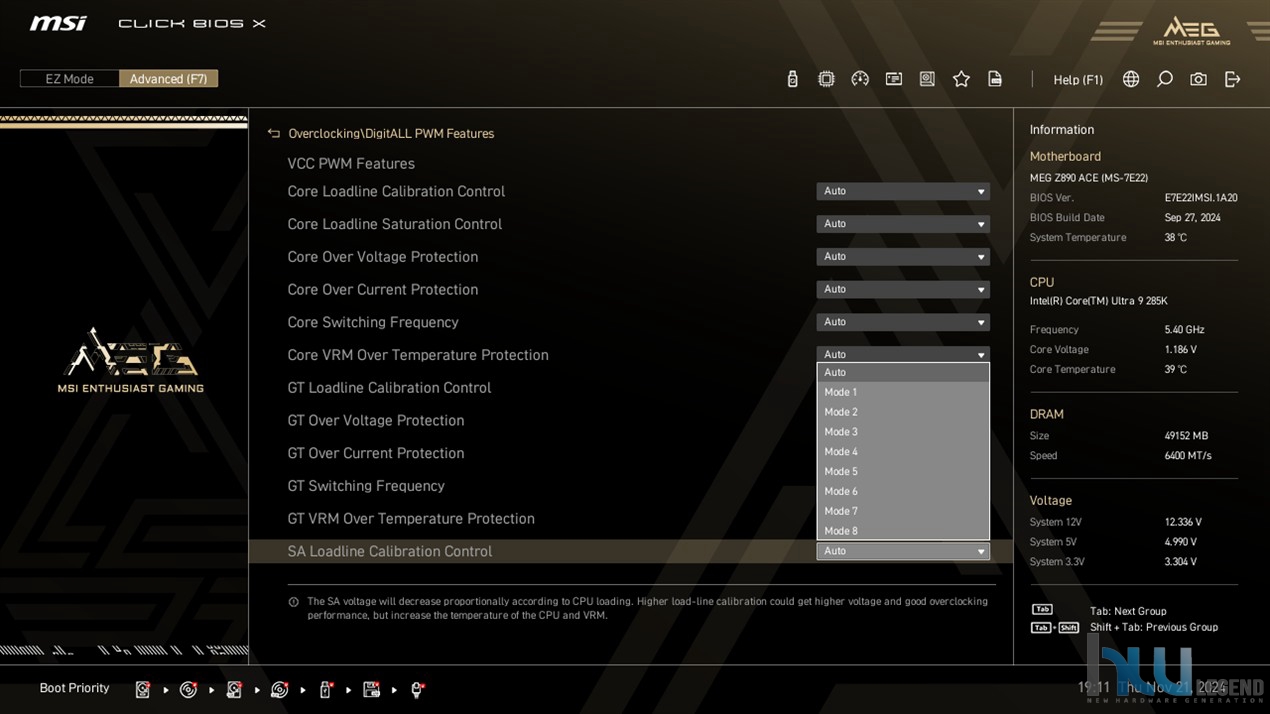Screen dimensions: 1270x714
Task: Open Core Over Current Protection dropdown
Action: pyautogui.click(x=903, y=290)
